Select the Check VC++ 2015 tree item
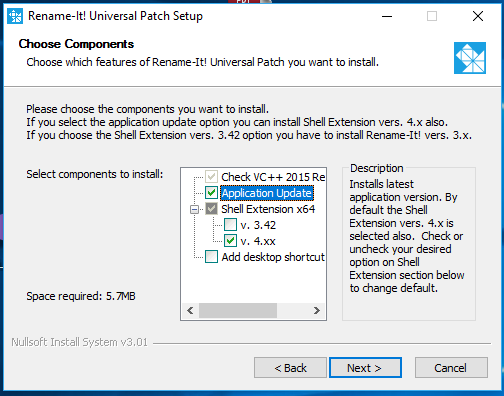Screen dimensions: 504x396 [273, 177]
